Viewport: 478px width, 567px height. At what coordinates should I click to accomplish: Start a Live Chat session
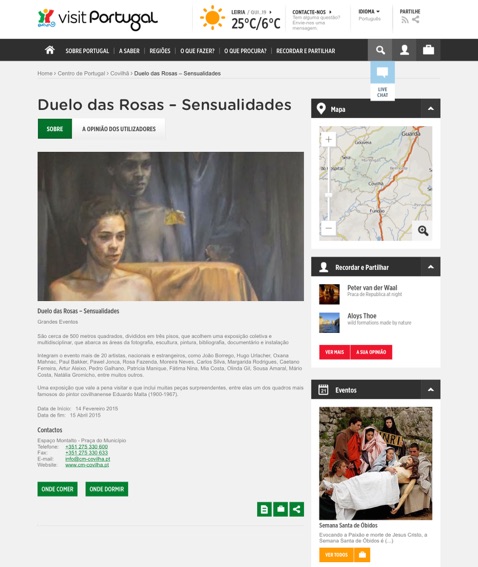[382, 81]
